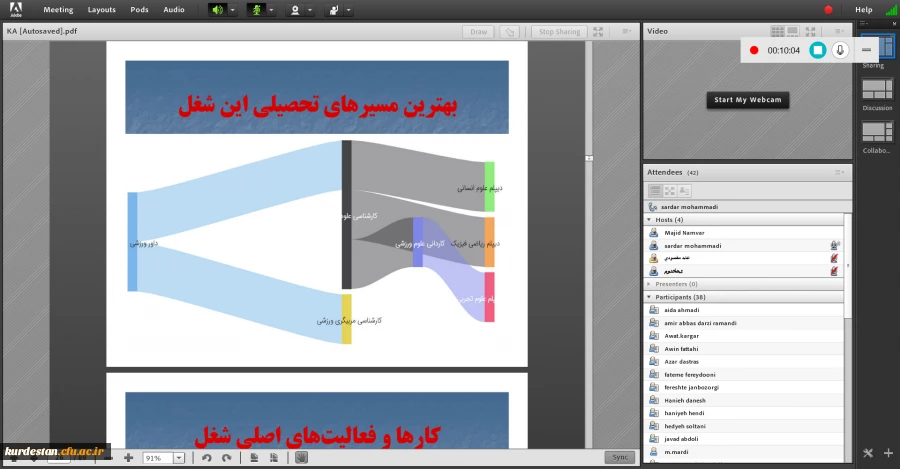Click the webcam icon in the top bar
Screen dimensions: 900x469
tap(295, 10)
